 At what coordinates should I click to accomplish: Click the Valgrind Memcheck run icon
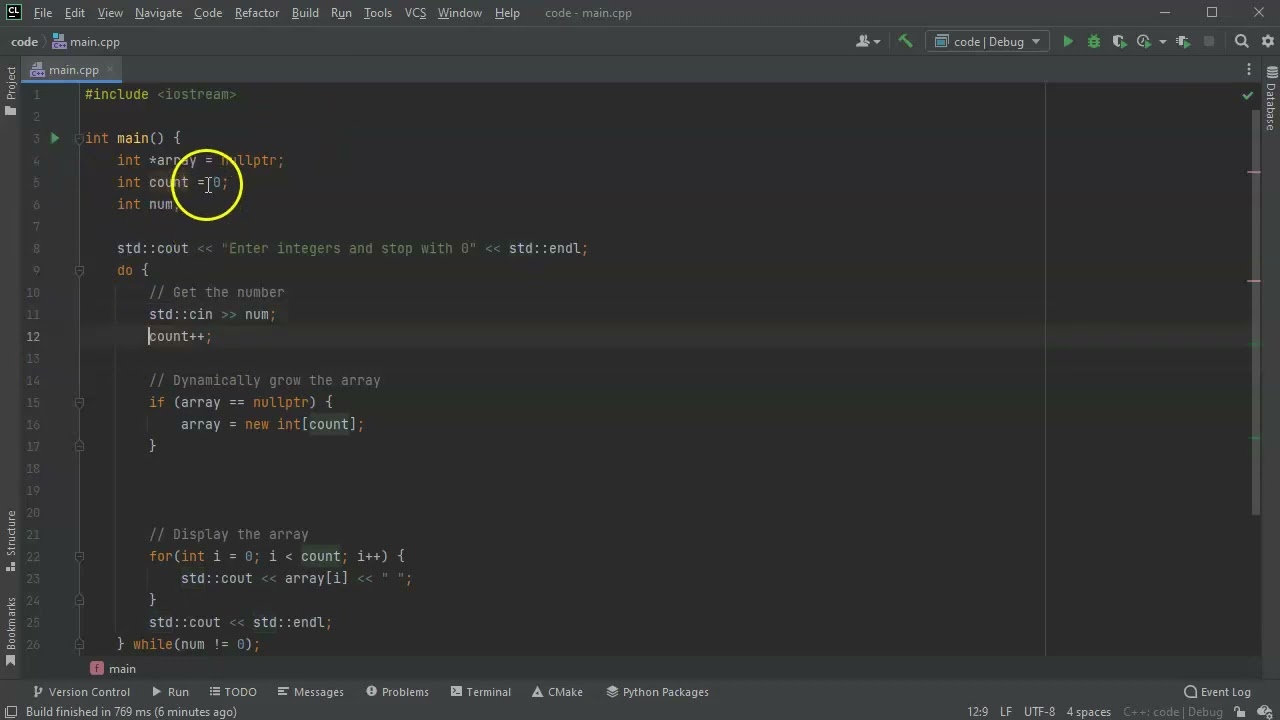tap(1184, 42)
